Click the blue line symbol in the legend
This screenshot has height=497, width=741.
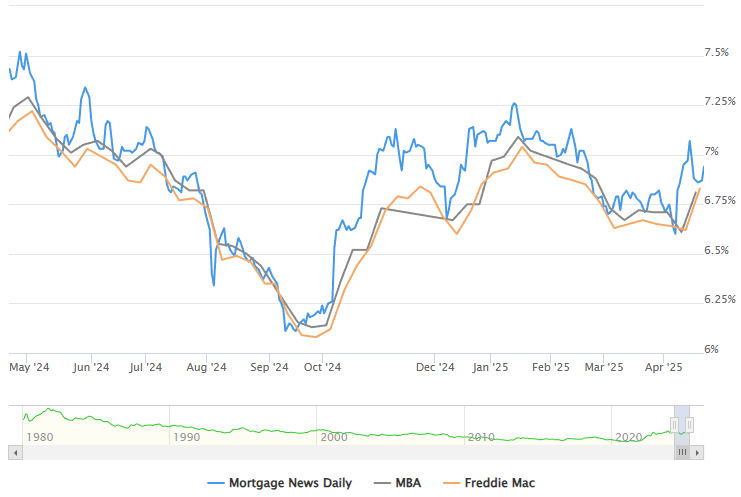pos(215,483)
